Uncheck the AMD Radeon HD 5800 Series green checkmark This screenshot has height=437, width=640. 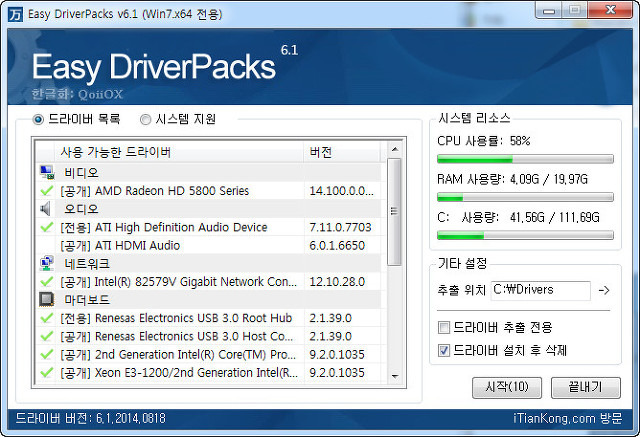tap(47, 191)
